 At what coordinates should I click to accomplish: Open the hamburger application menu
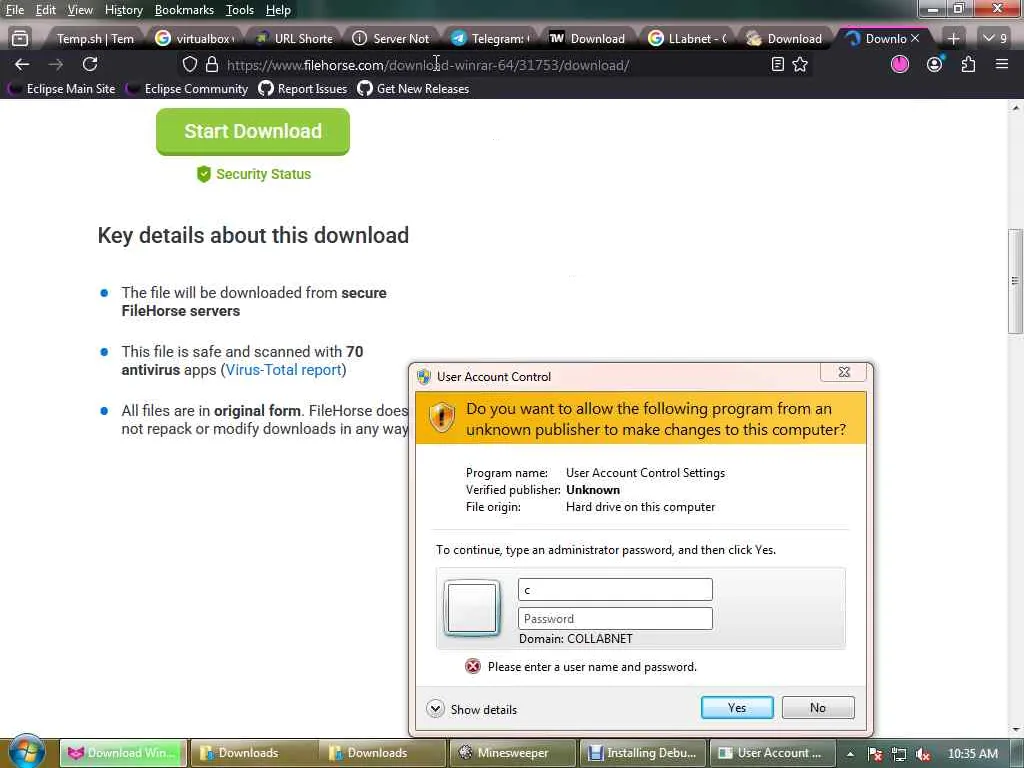(x=1002, y=64)
